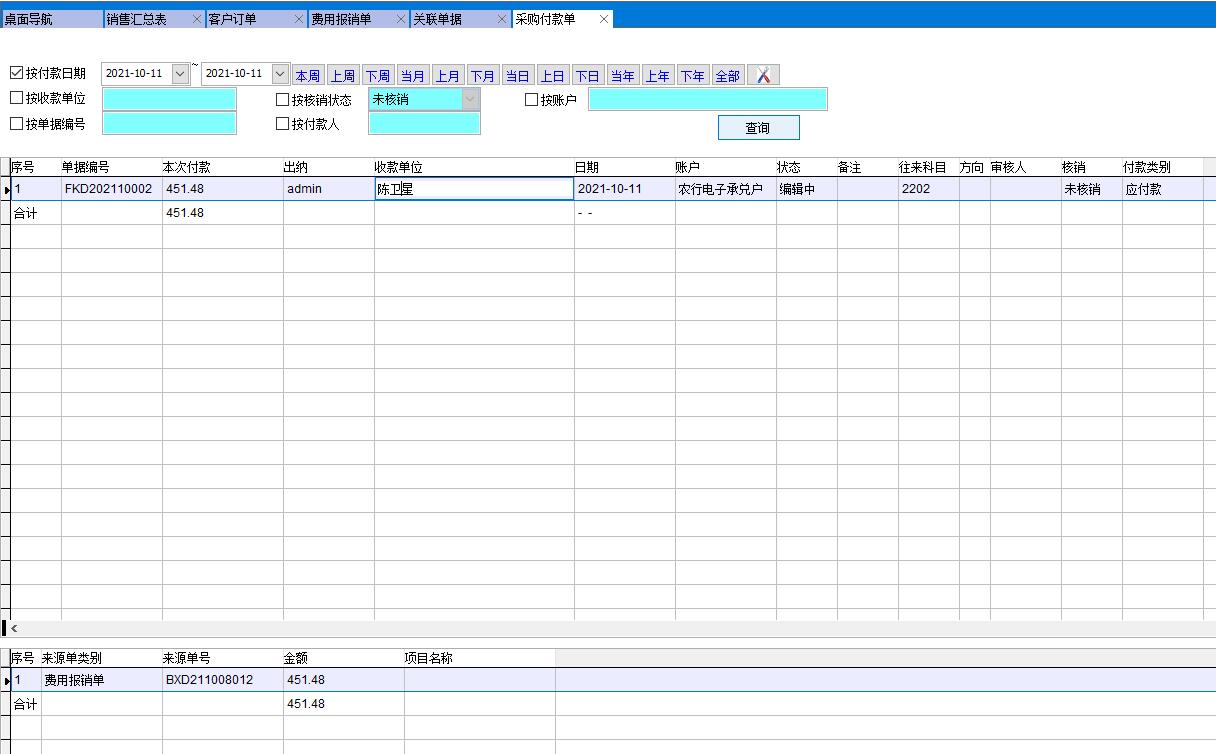The height and width of the screenshot is (754, 1216).
Task: Switch to the 桌面导航 tab
Action: [x=50, y=19]
